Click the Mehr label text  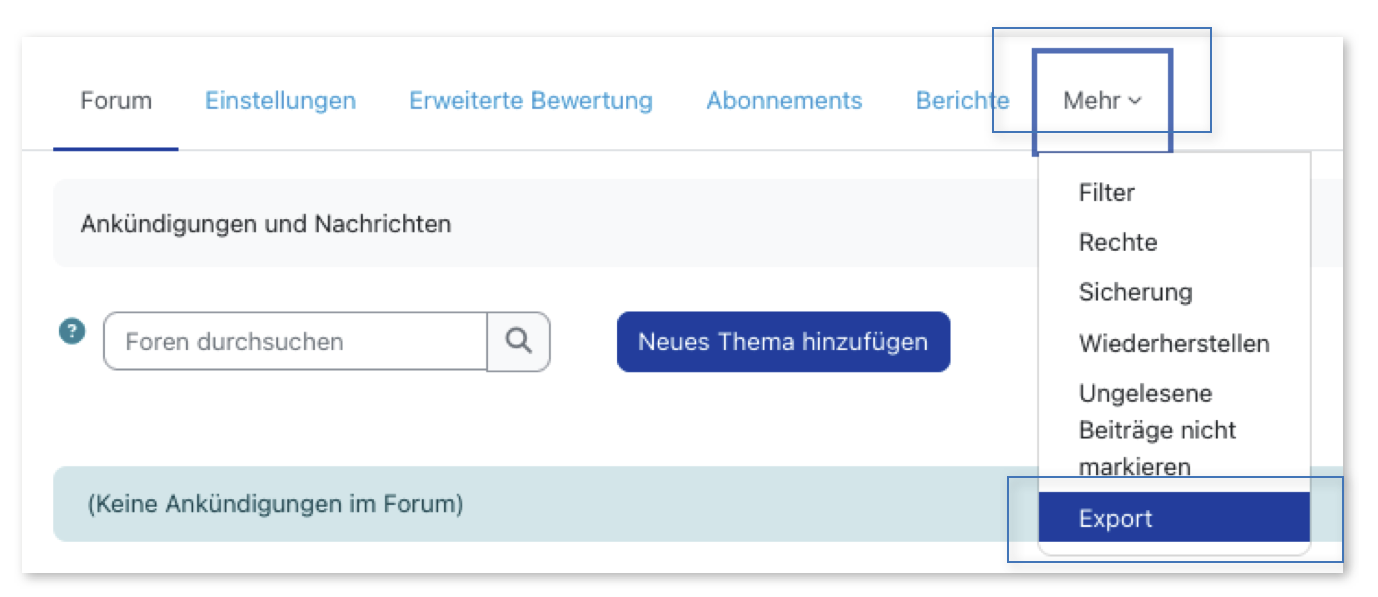coord(1092,101)
